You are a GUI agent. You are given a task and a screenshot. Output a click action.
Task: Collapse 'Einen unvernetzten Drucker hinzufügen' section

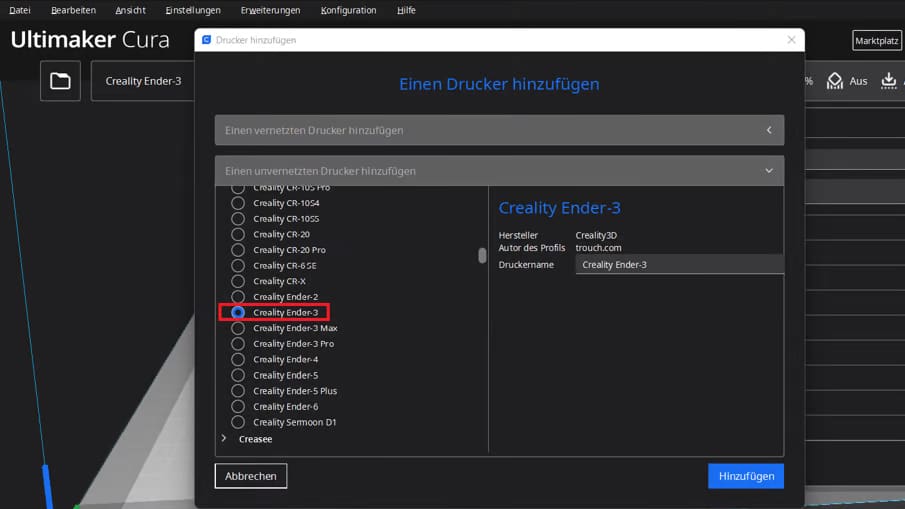[x=499, y=171]
